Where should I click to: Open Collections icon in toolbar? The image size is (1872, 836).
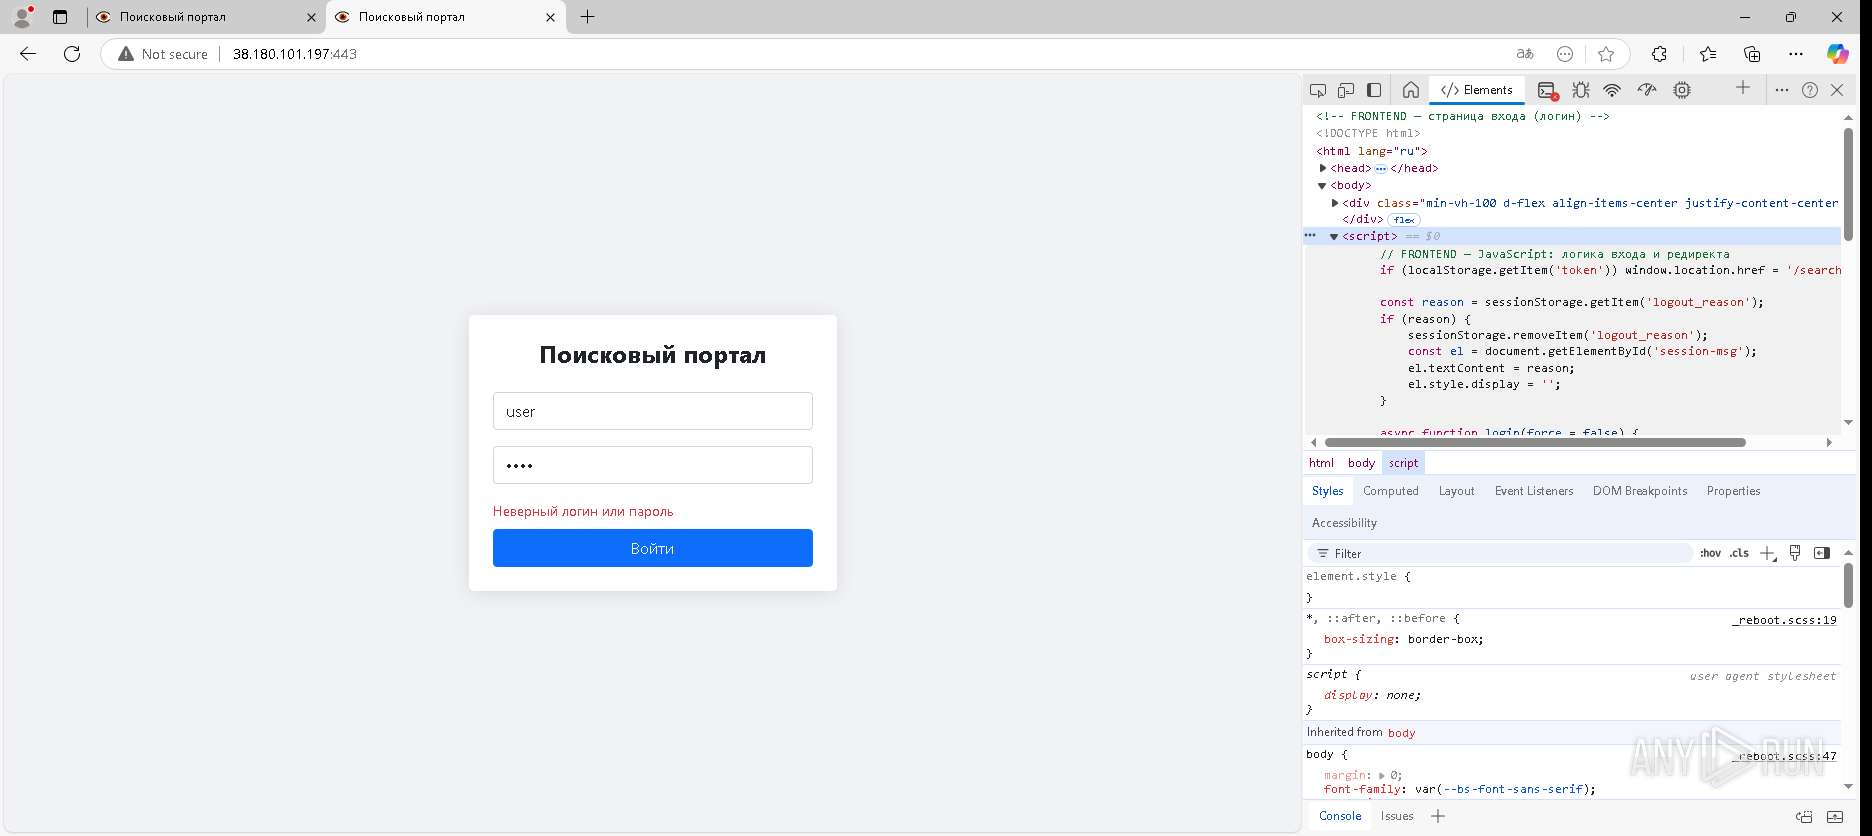pyautogui.click(x=1752, y=54)
